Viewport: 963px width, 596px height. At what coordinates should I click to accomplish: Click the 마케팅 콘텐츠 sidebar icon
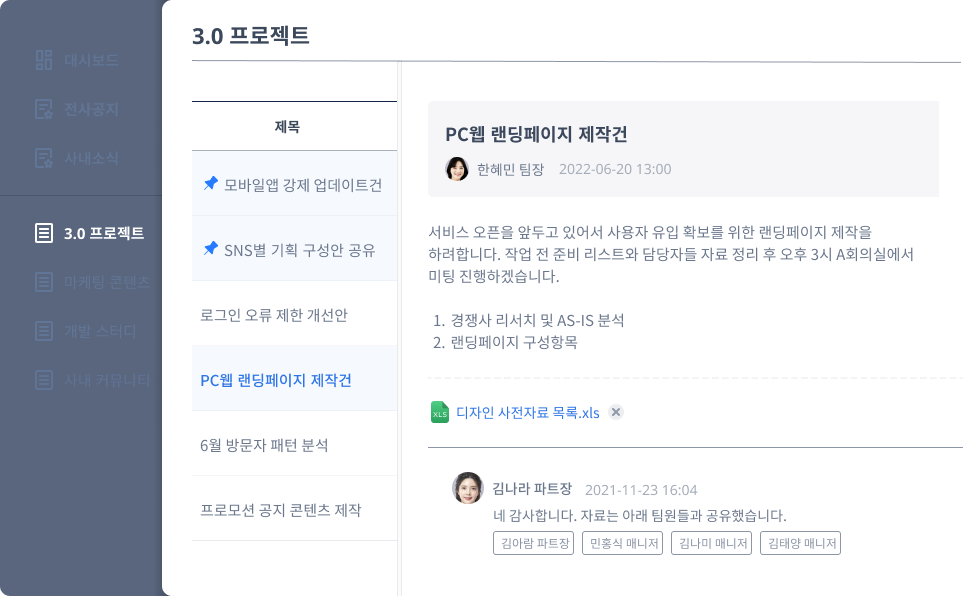coord(43,282)
